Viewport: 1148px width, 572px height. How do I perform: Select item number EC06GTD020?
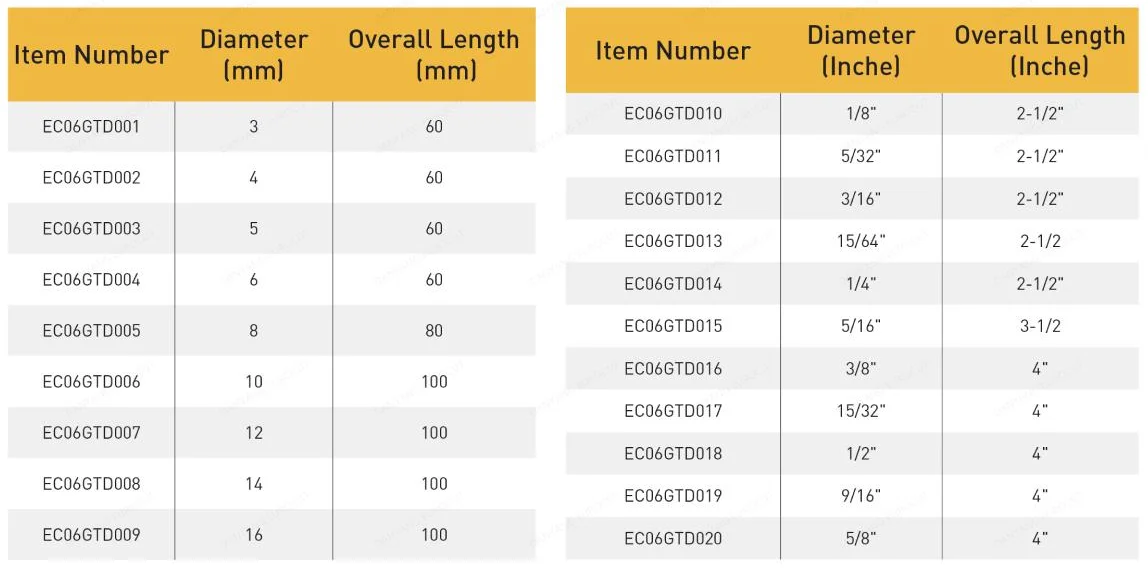(x=673, y=538)
